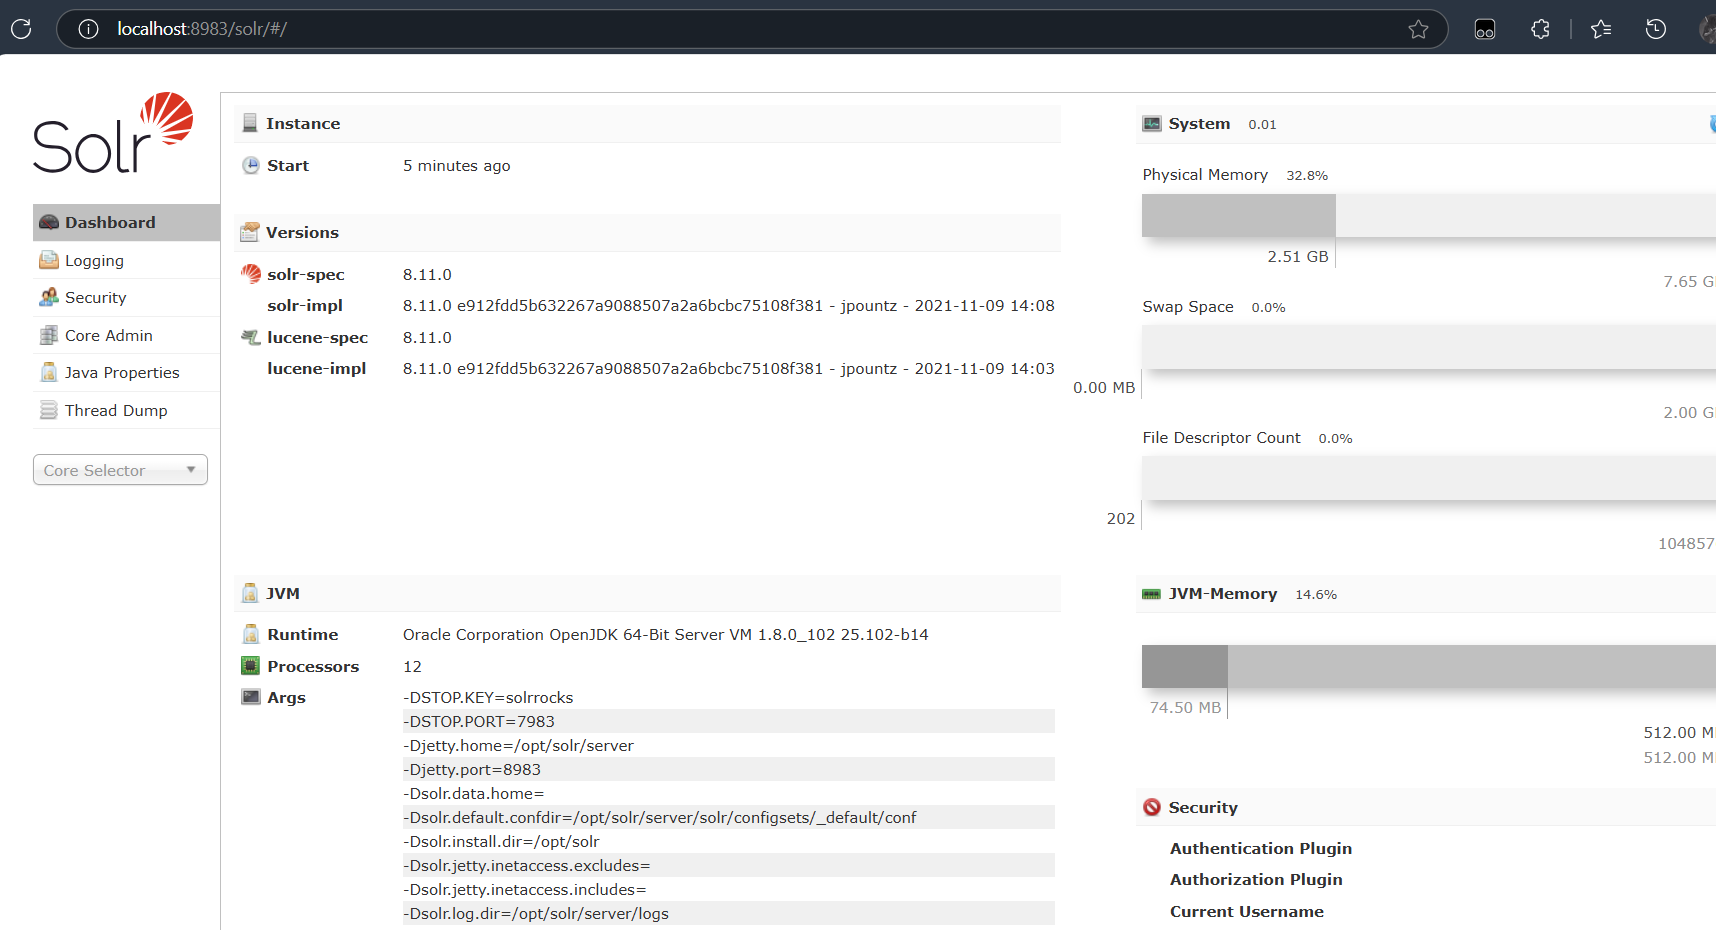Click the 32.8% physical memory percentage

tap(1307, 175)
